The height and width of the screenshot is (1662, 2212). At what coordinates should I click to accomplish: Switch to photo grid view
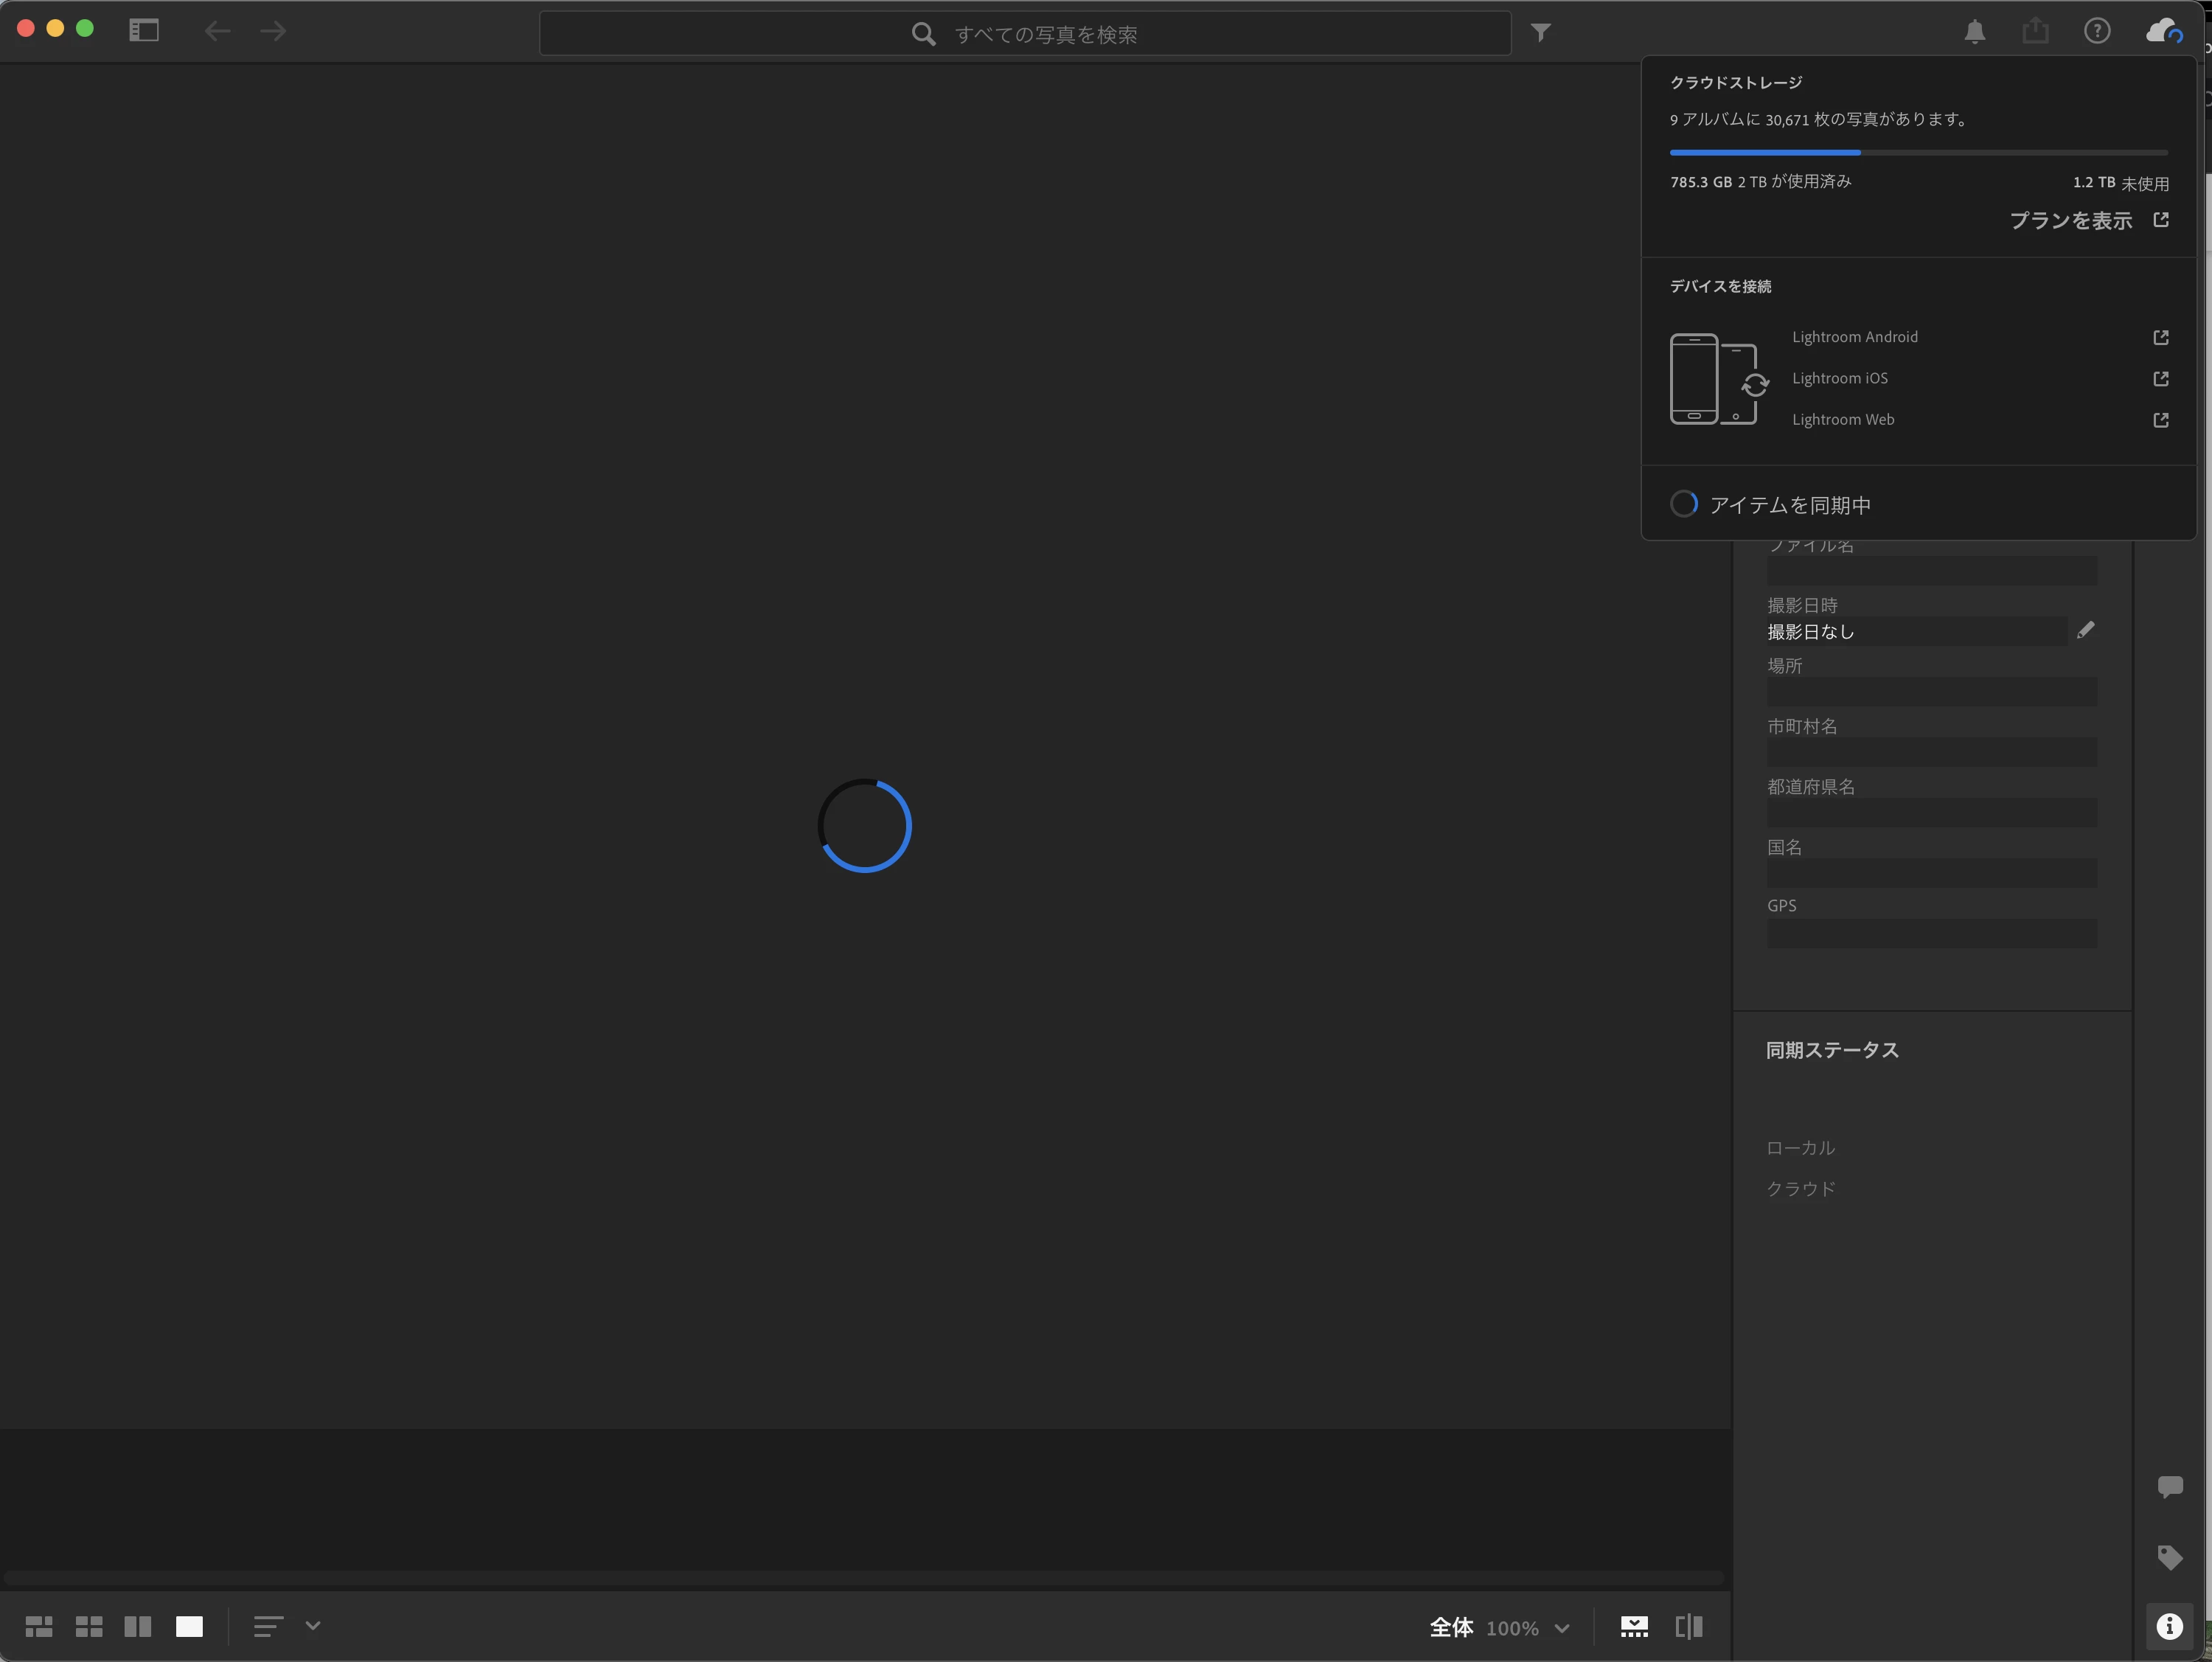[x=39, y=1627]
